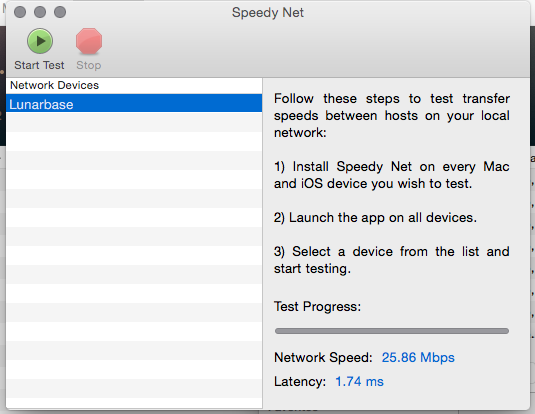Screen dimensions: 535x414
Task: Click the divider between device list and instructions
Action: click(x=262, y=243)
